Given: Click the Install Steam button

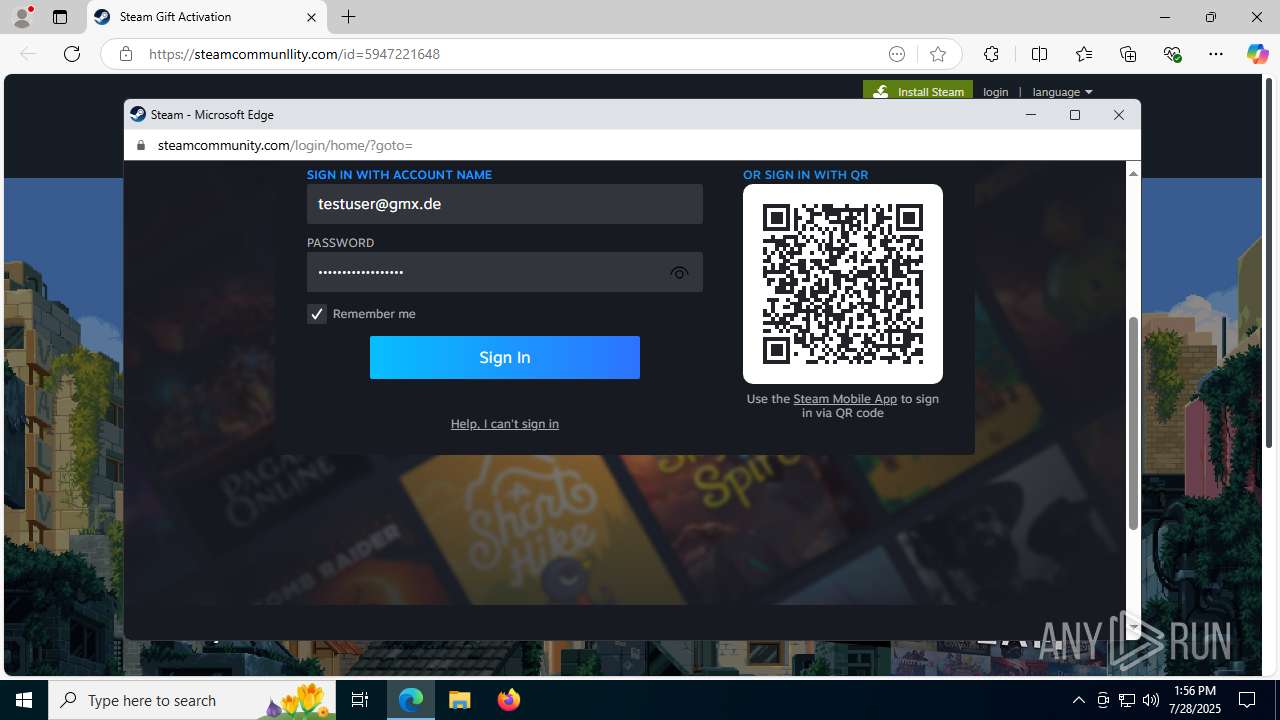Looking at the screenshot, I should tap(918, 91).
